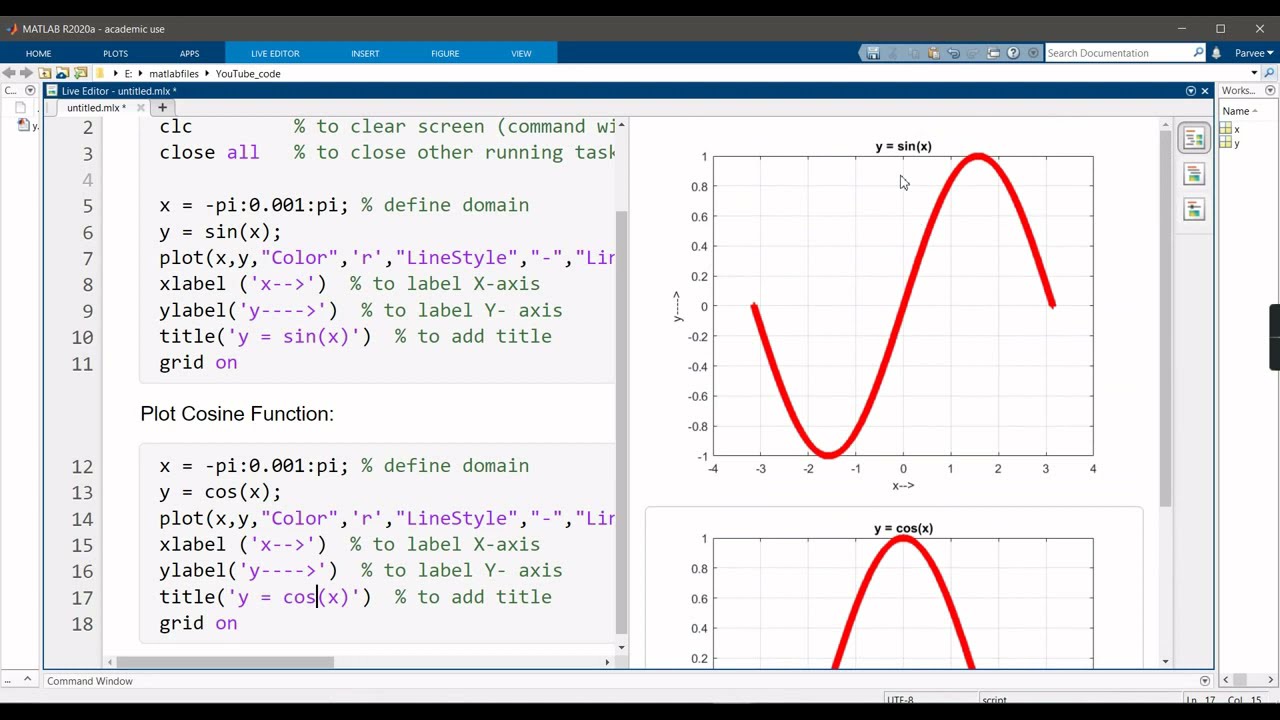Click the Undo arrow icon
Image resolution: width=1280 pixels, height=720 pixels.
(x=953, y=53)
